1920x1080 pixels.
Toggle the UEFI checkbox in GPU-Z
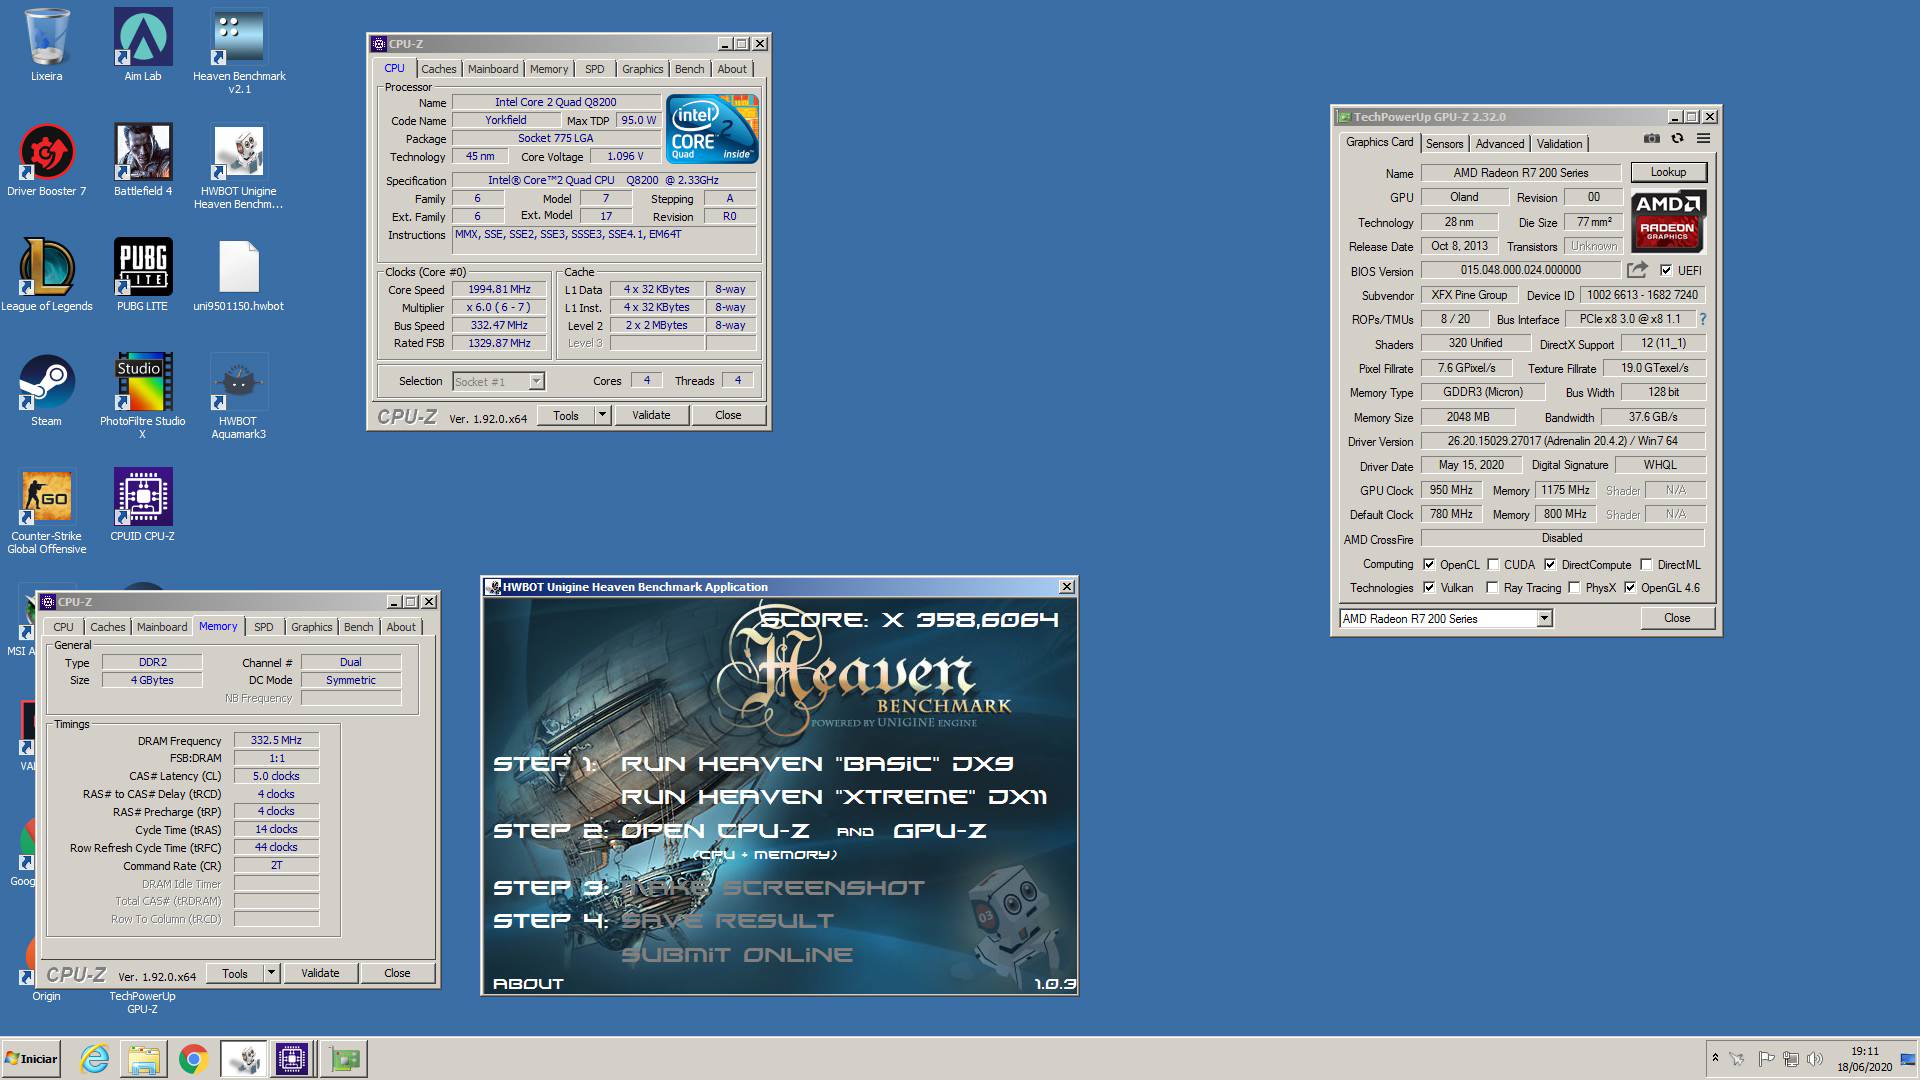[x=1666, y=270]
